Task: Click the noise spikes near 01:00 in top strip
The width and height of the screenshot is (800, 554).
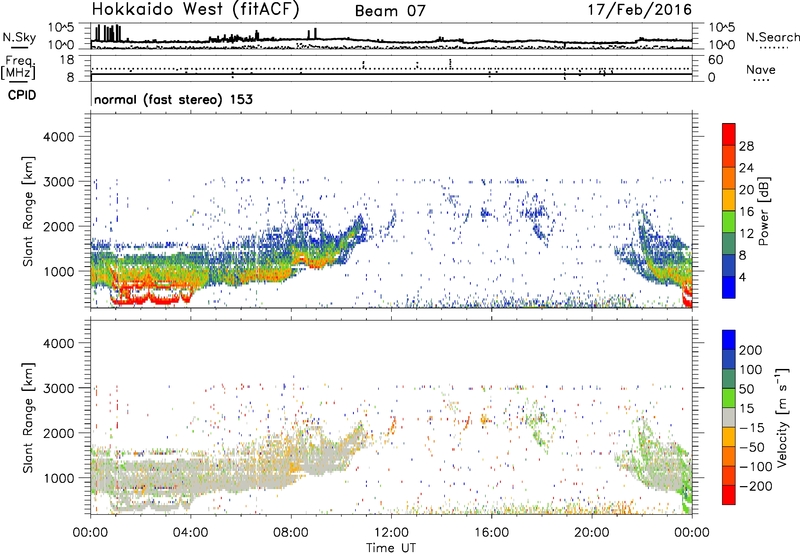Action: point(108,33)
